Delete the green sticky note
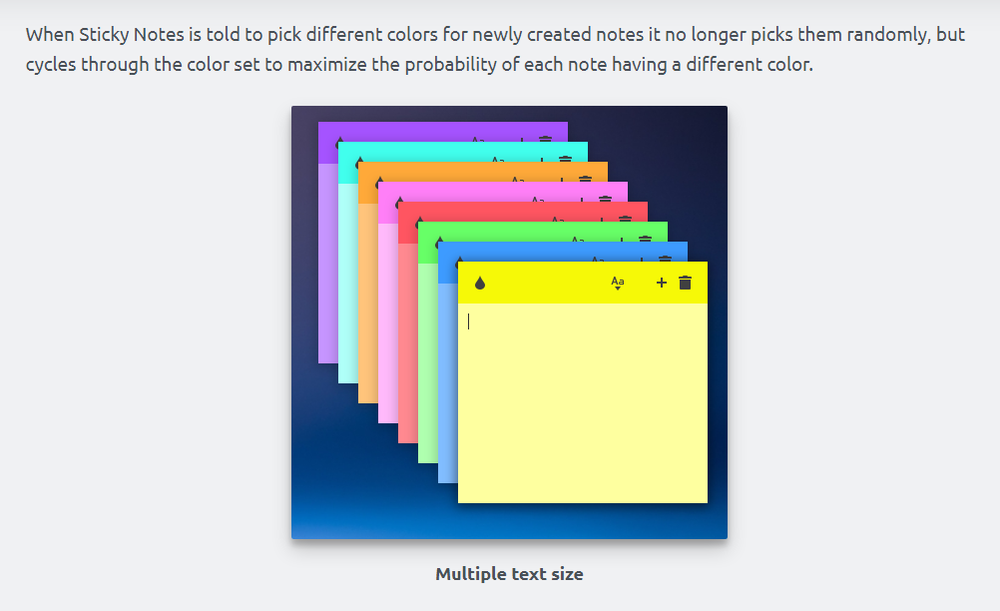 [x=645, y=239]
